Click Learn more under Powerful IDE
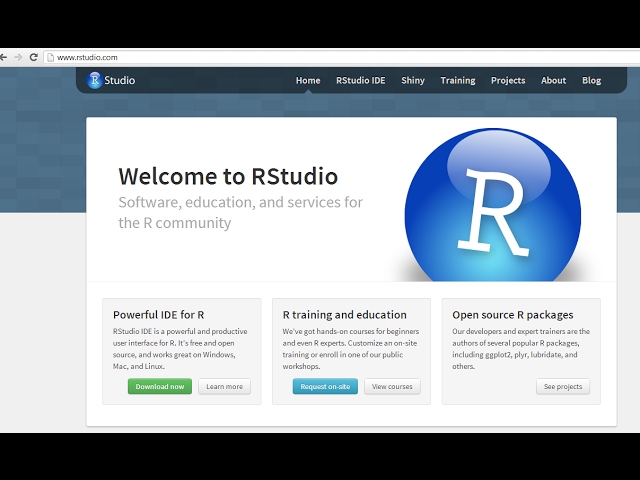640x480 pixels. pos(224,386)
